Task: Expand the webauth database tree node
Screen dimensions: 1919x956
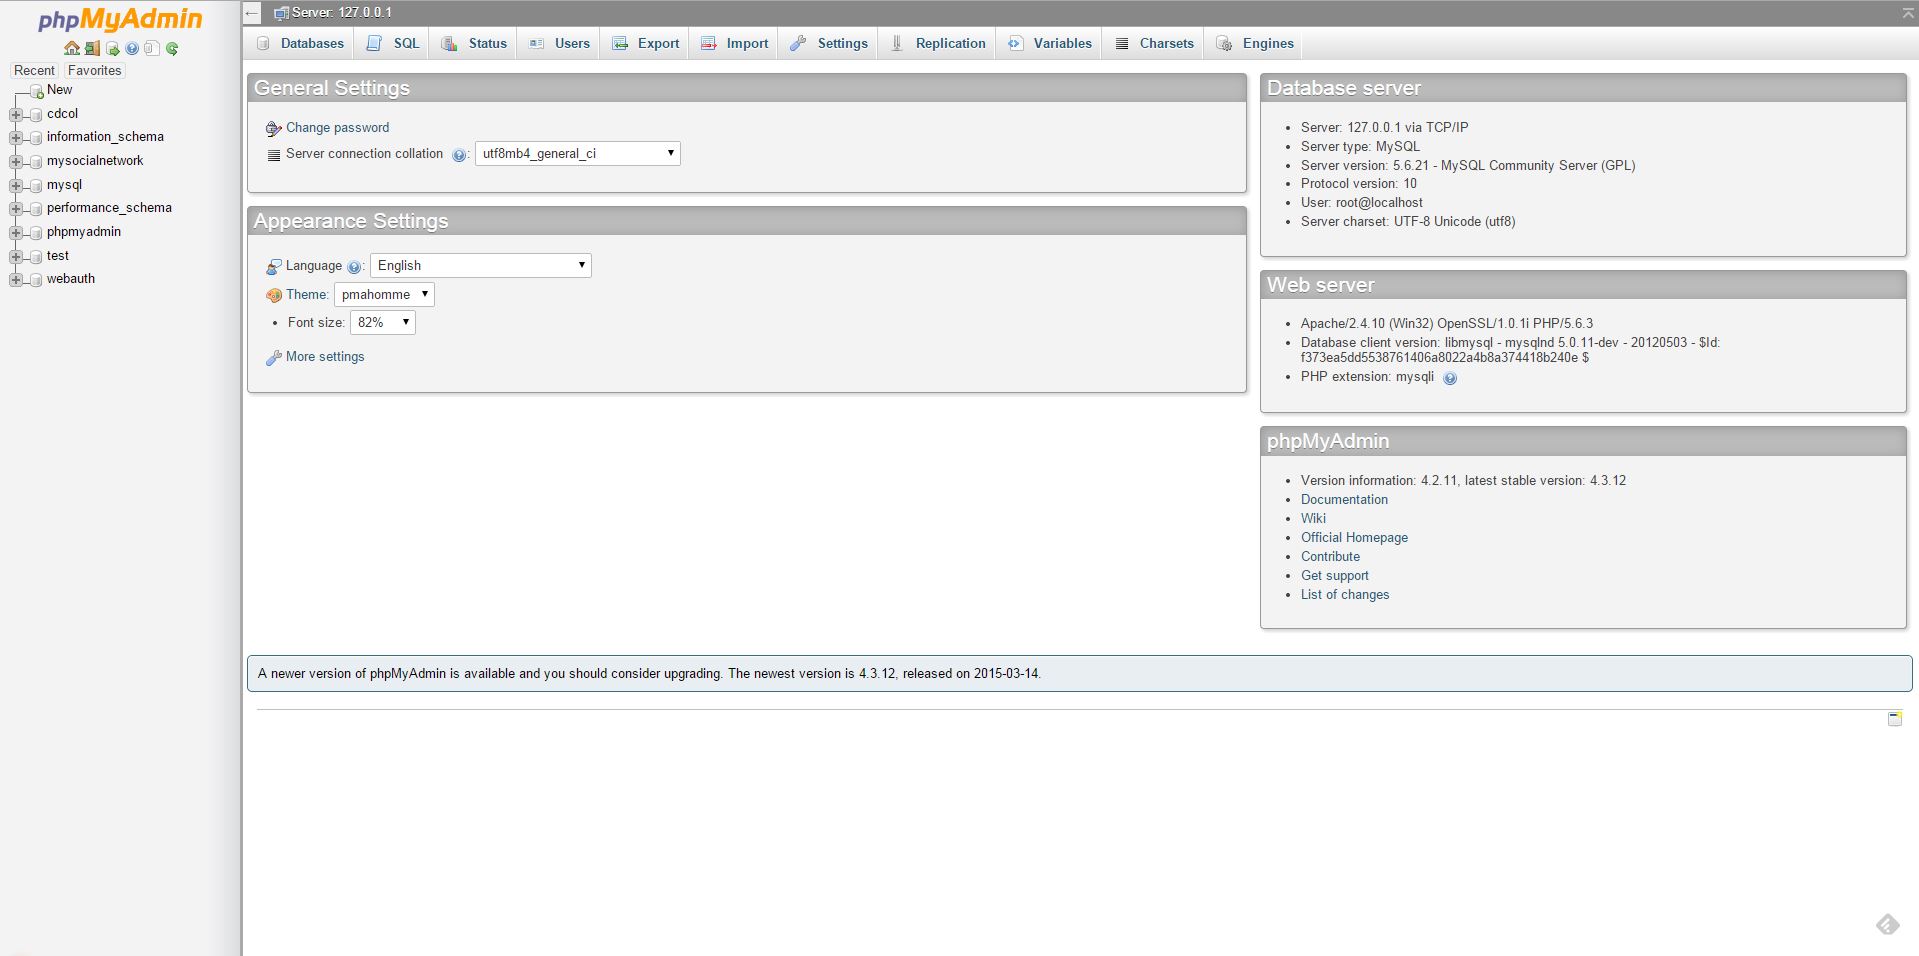Action: 16,280
